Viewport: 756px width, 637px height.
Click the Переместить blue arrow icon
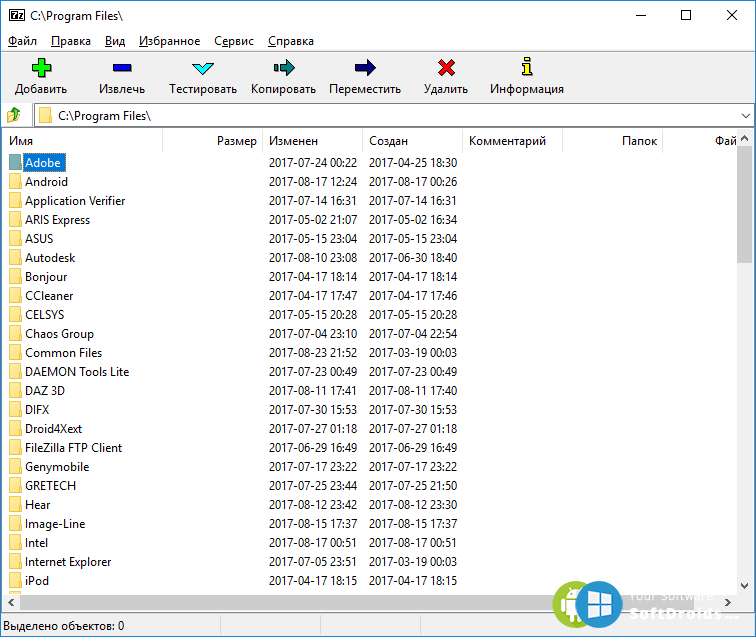point(365,68)
